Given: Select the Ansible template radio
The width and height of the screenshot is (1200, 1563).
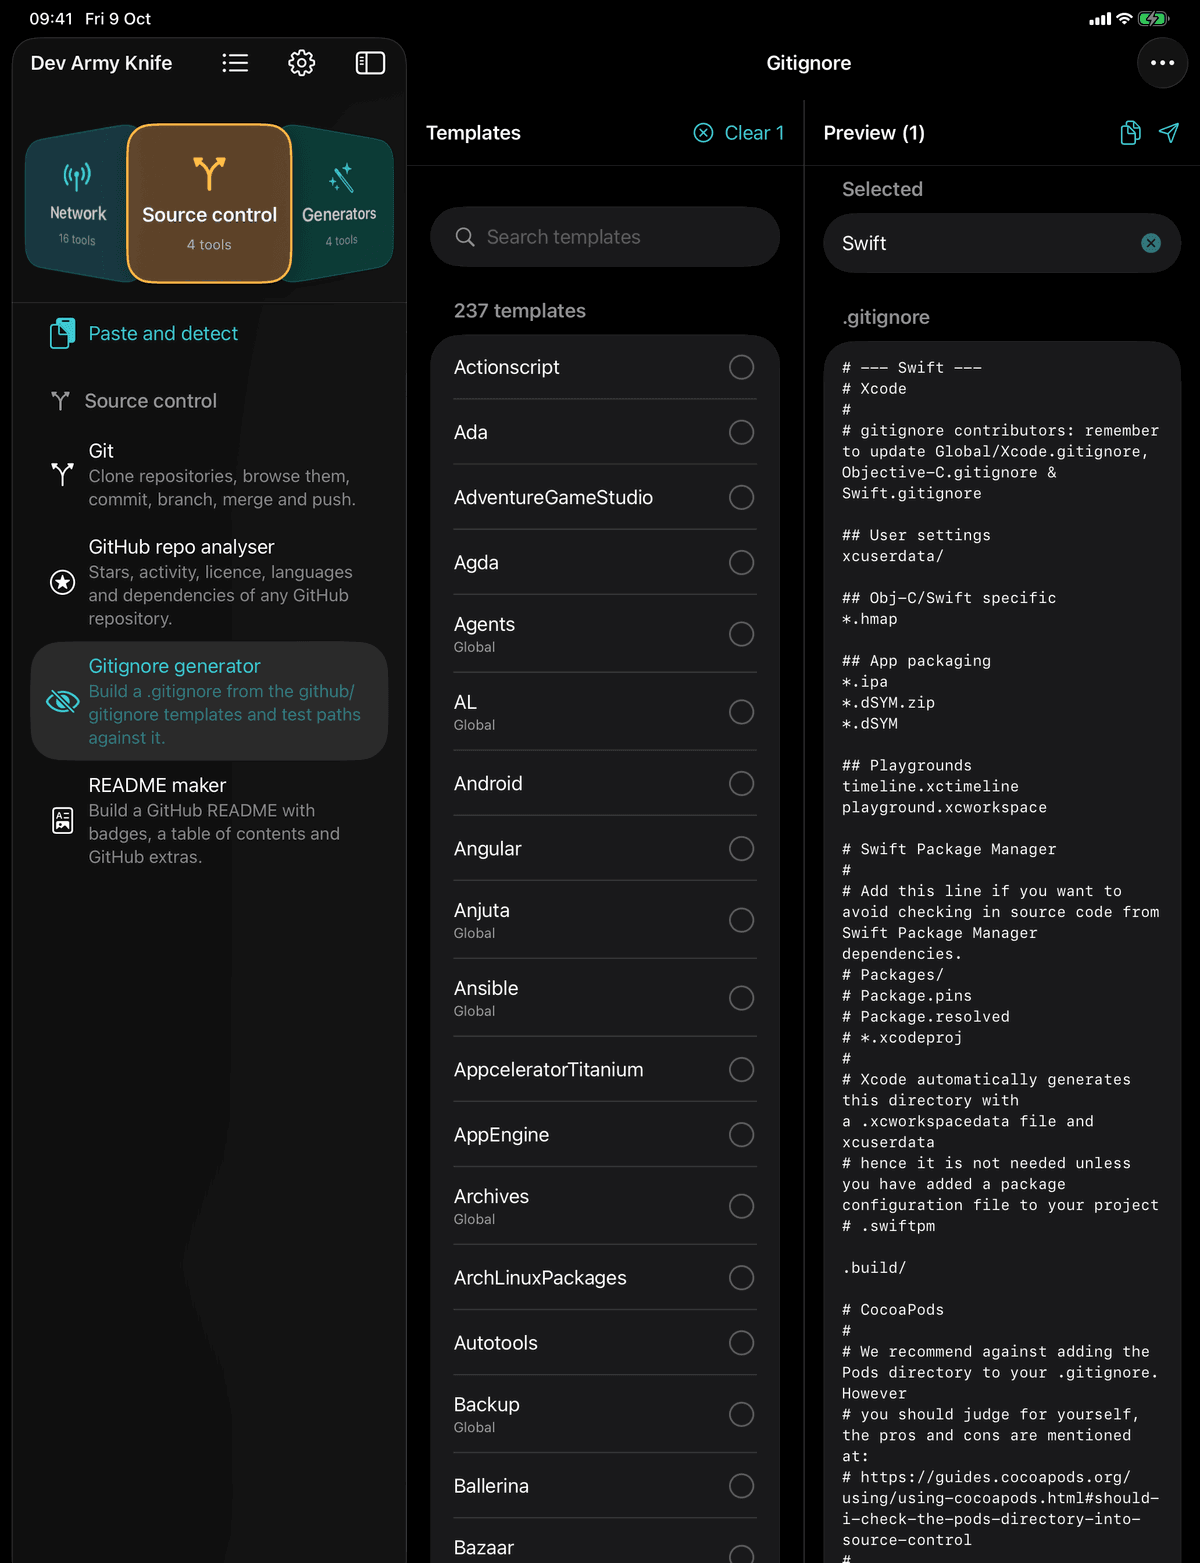Looking at the screenshot, I should pos(741,998).
